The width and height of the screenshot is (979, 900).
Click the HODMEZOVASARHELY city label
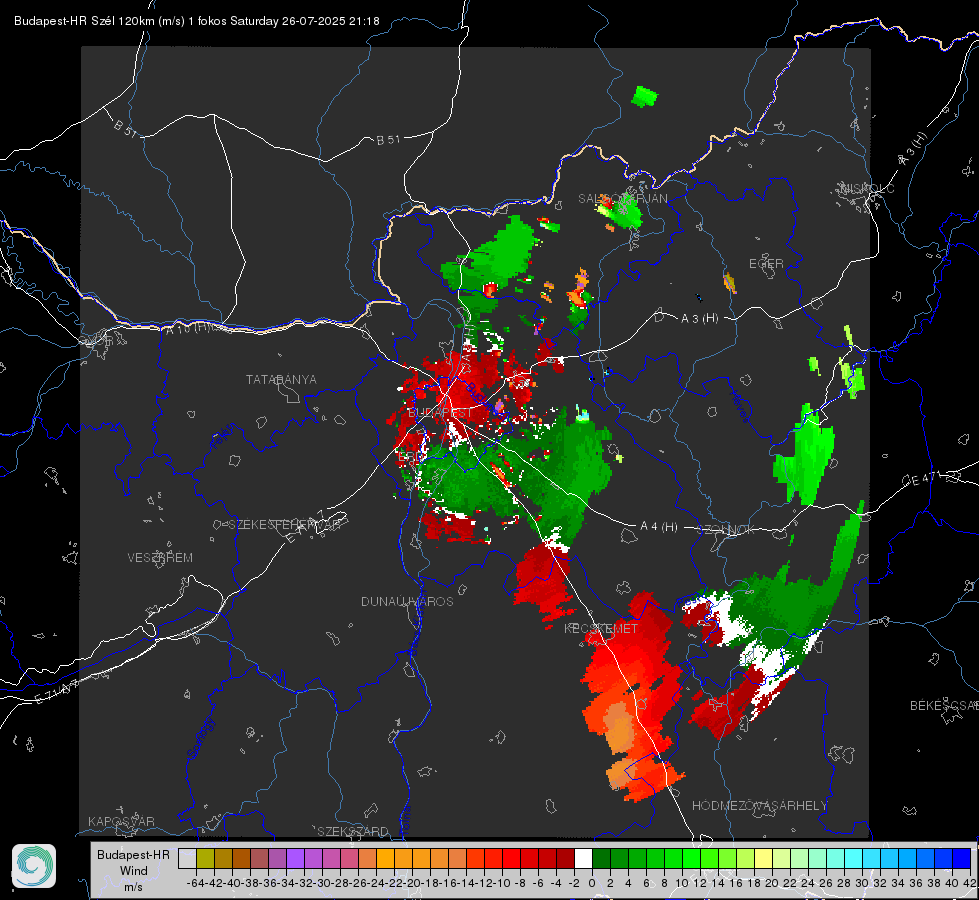click(759, 806)
